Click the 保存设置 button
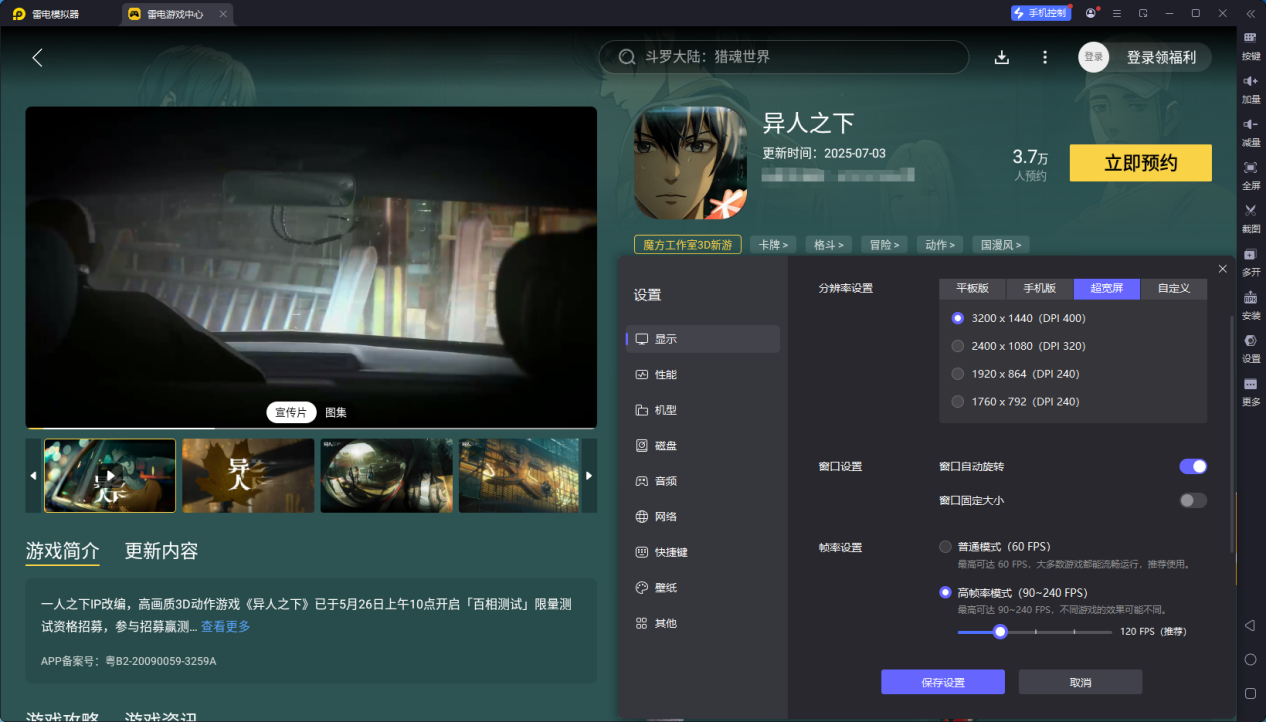This screenshot has width=1266, height=722. pos(942,682)
